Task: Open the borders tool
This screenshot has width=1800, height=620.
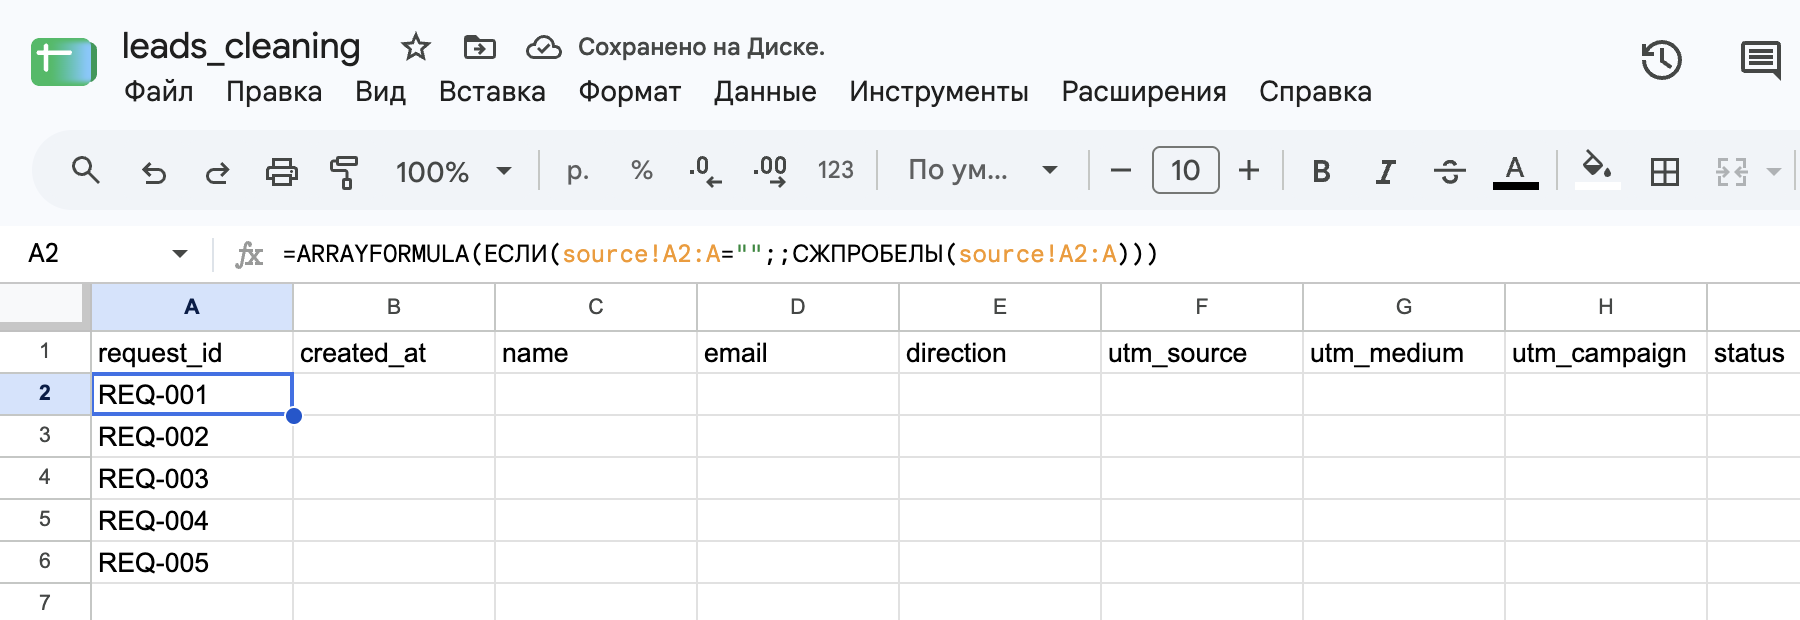Action: (x=1665, y=172)
